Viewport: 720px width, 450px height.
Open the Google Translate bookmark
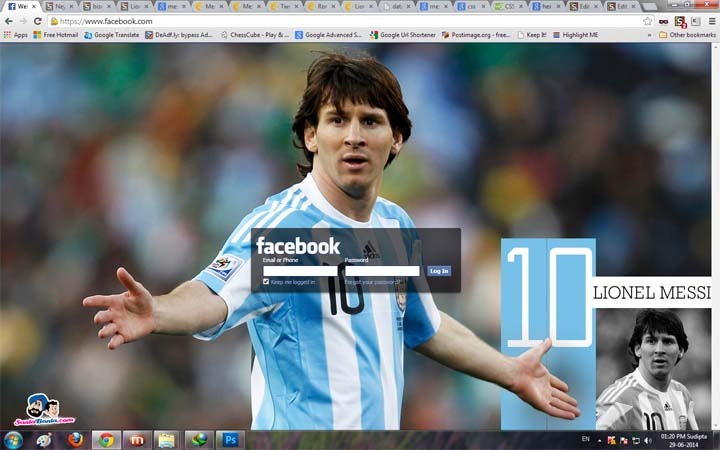[x=112, y=35]
